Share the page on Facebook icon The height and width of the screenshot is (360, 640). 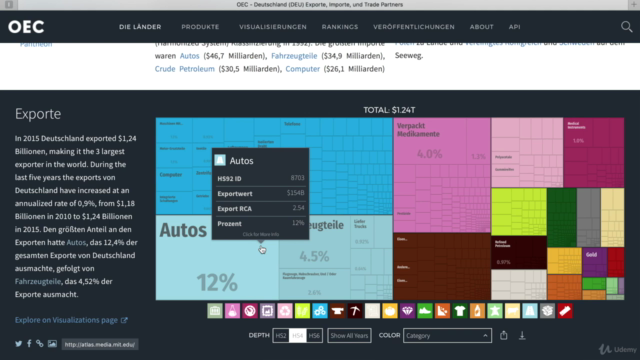point(29,344)
